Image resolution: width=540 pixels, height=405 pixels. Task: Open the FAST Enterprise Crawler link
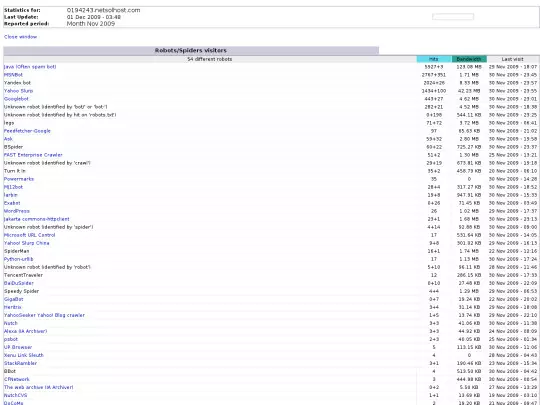tap(33, 155)
